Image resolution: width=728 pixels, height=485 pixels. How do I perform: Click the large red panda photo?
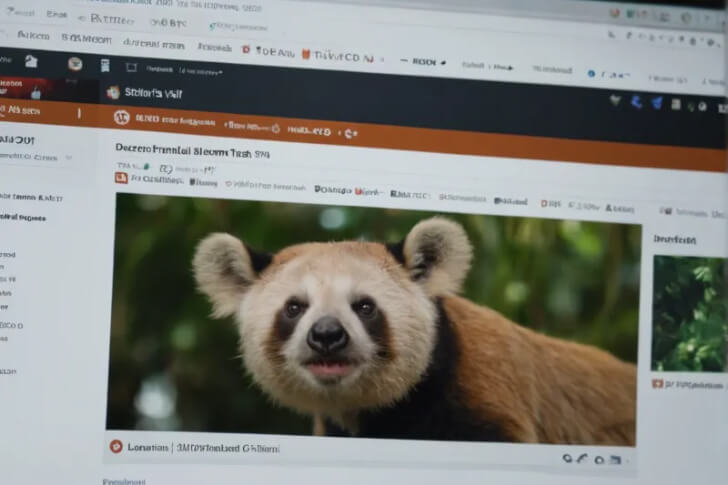click(372, 320)
